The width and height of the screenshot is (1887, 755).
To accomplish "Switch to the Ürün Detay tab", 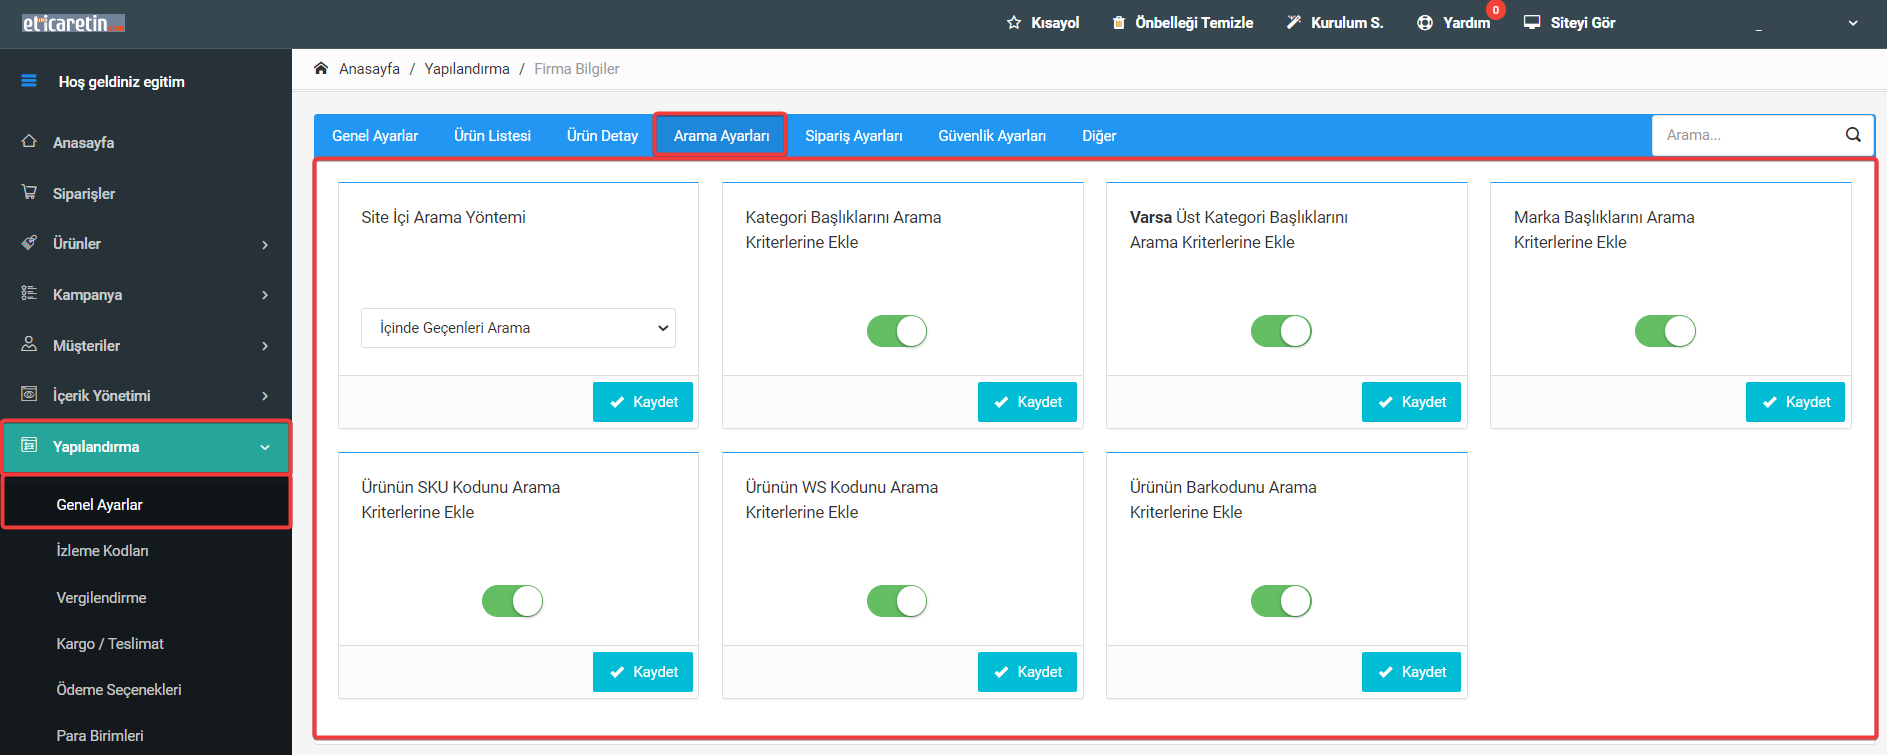I will pyautogui.click(x=602, y=135).
